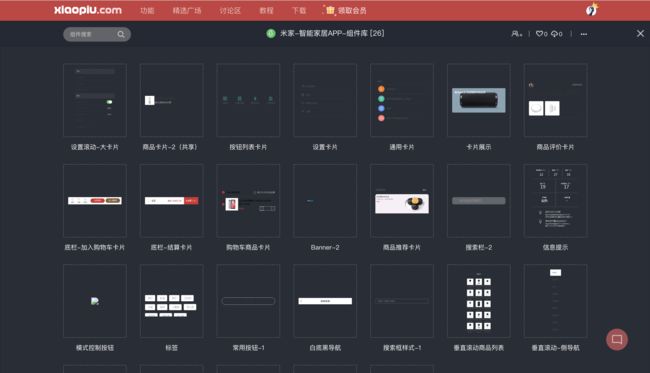Open the 购物车商品卡片 thumbnail
The height and width of the screenshot is (373, 650).
click(x=248, y=201)
